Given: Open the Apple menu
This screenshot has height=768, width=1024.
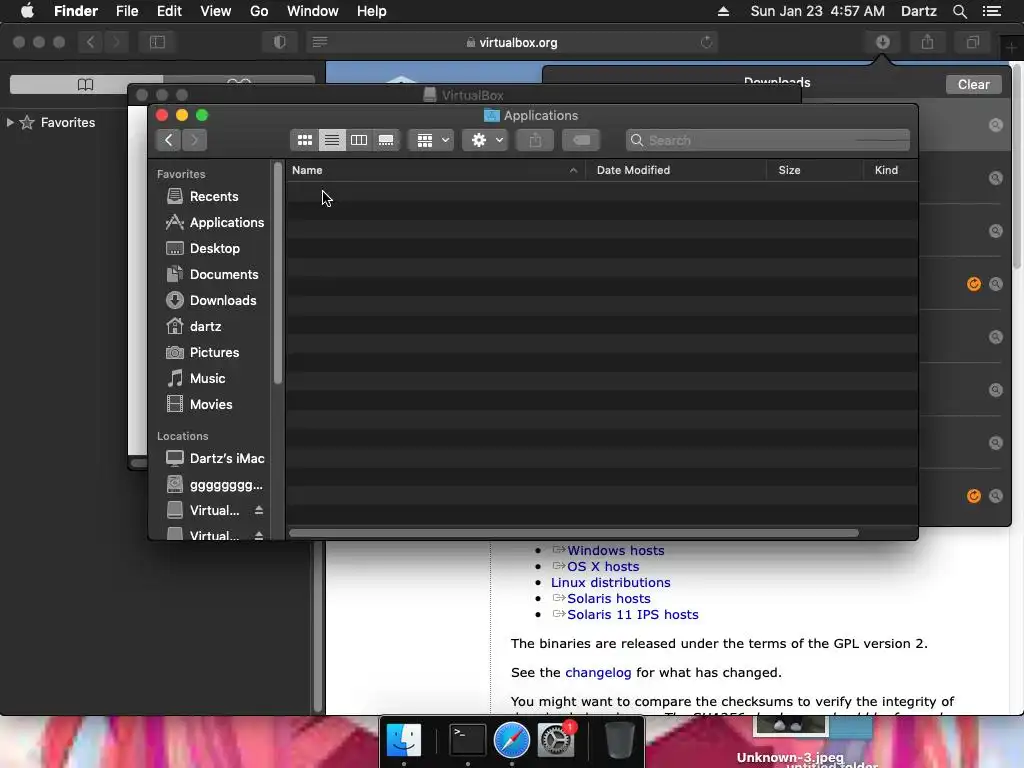Looking at the screenshot, I should pos(27,11).
